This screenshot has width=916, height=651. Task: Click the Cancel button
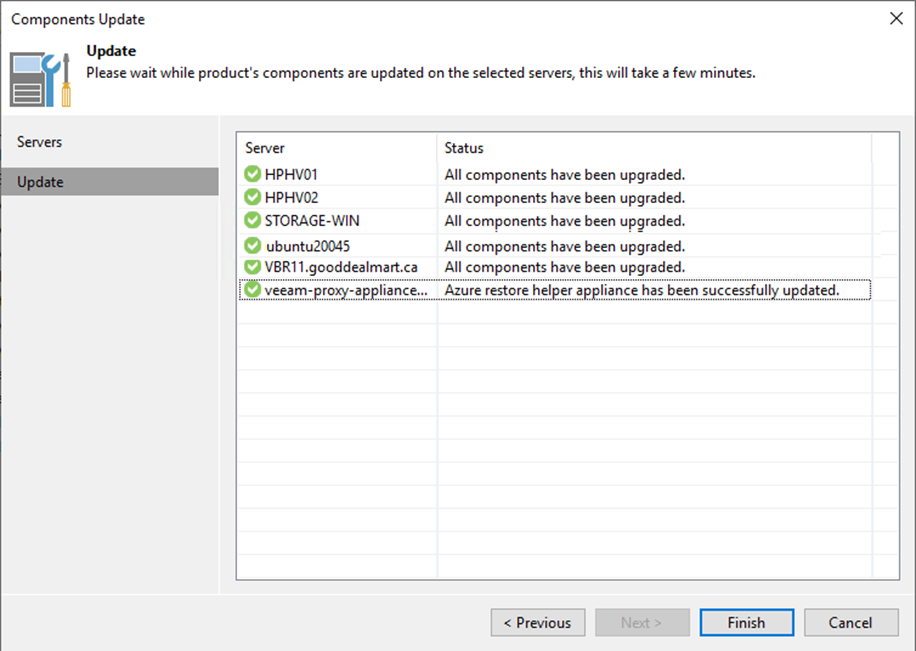851,622
